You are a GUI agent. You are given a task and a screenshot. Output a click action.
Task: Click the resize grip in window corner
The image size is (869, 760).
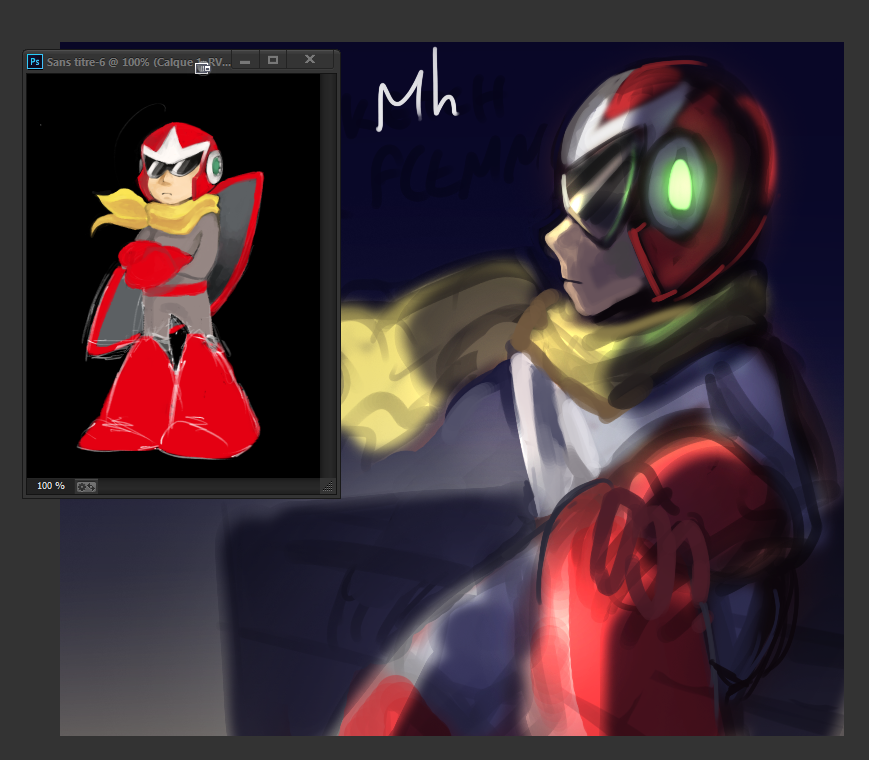coord(328,487)
